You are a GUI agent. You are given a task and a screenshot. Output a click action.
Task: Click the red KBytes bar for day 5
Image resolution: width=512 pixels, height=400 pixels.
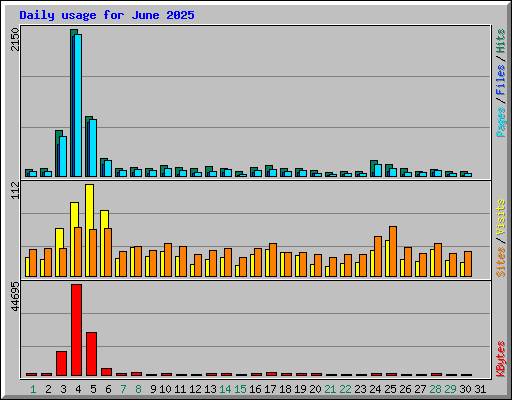point(91,354)
